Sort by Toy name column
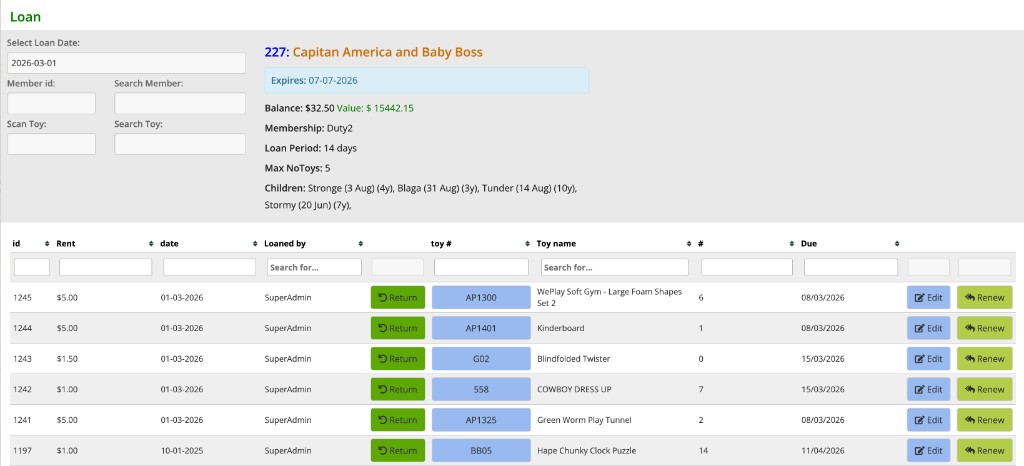The image size is (1024, 466). pos(615,243)
